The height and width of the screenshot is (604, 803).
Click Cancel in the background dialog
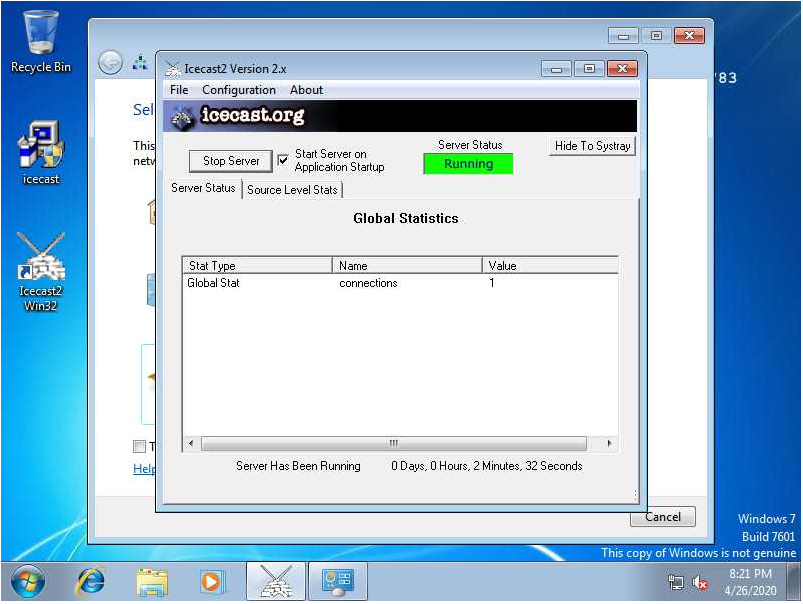662,517
